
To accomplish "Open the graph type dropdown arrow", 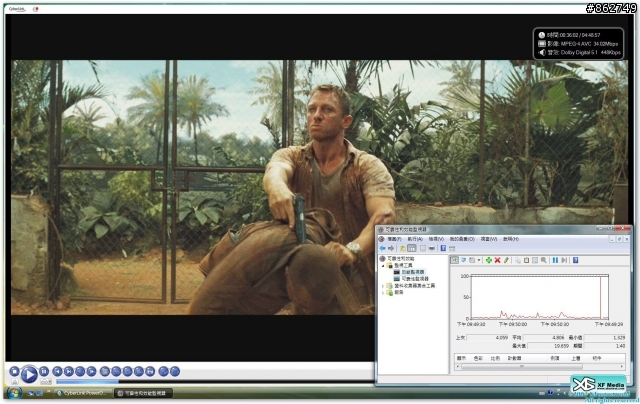I will [479, 260].
